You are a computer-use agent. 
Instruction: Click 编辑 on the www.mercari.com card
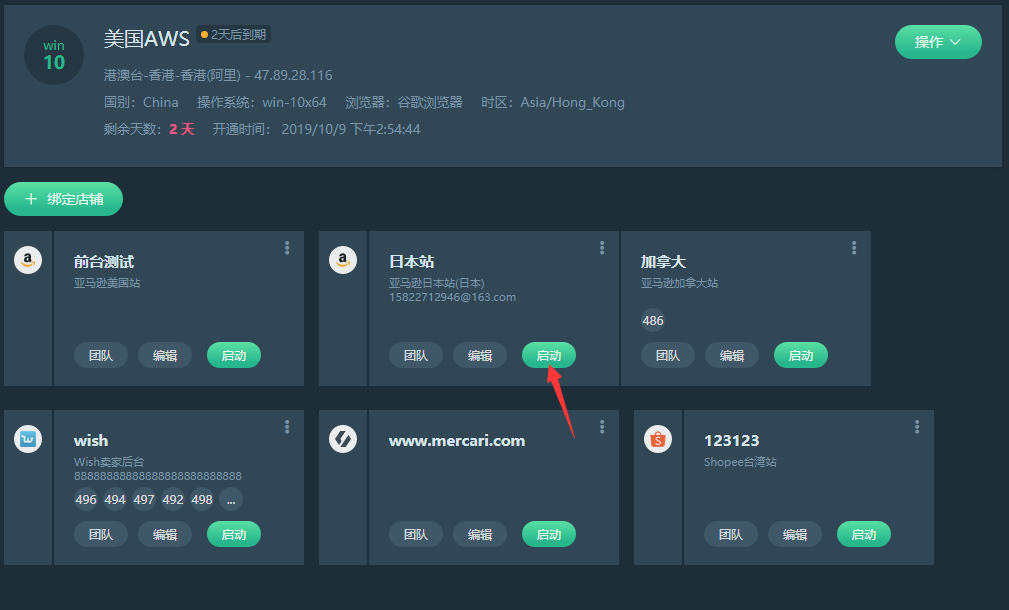coord(479,534)
